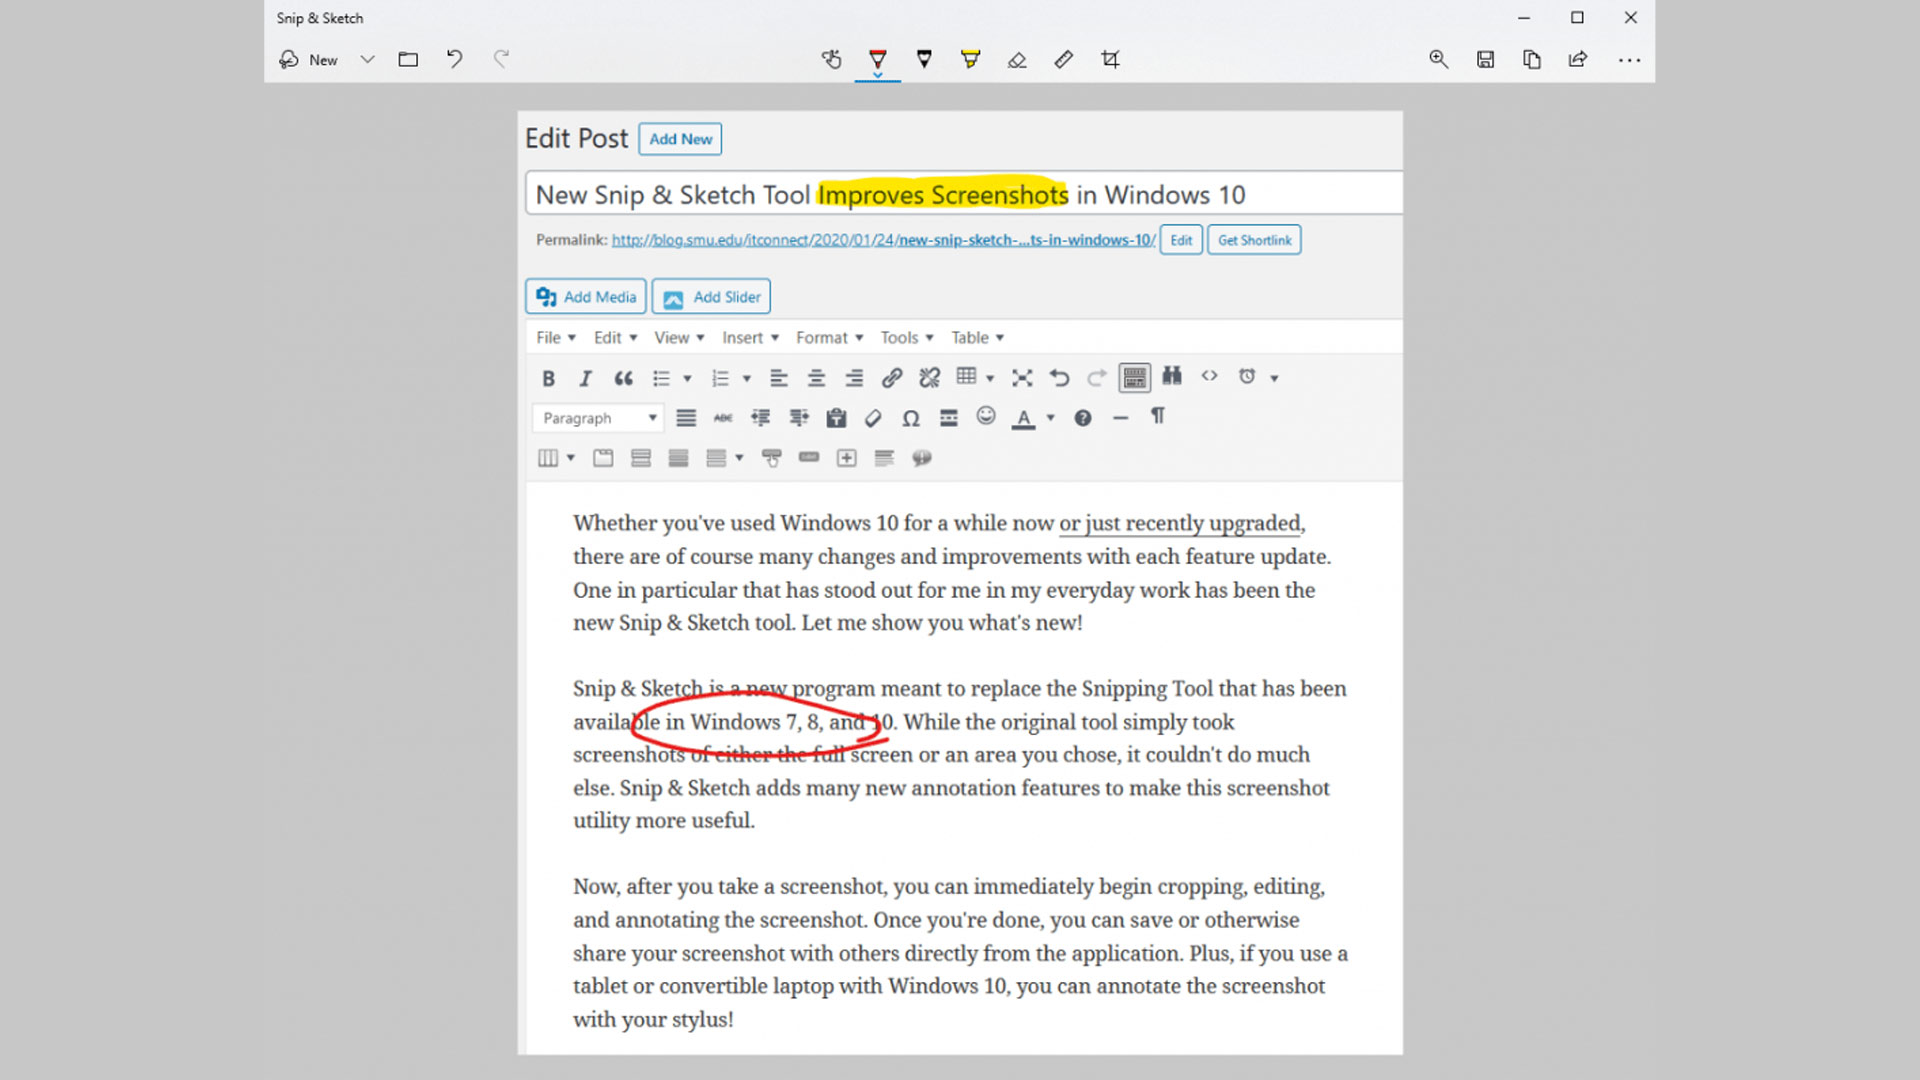This screenshot has height=1080, width=1920.
Task: Expand the table grid dropdown arrow
Action: [x=990, y=378]
